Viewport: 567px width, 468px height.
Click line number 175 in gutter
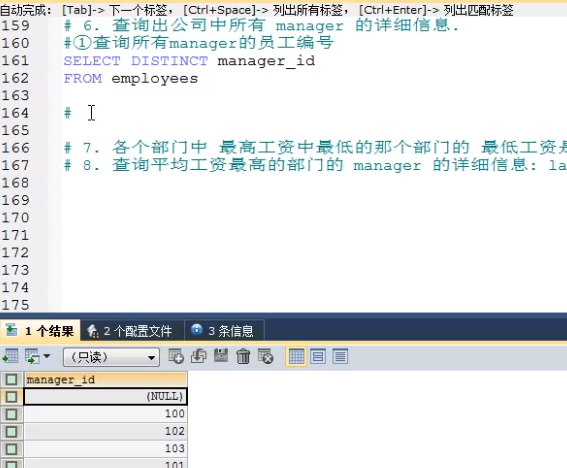(x=15, y=305)
